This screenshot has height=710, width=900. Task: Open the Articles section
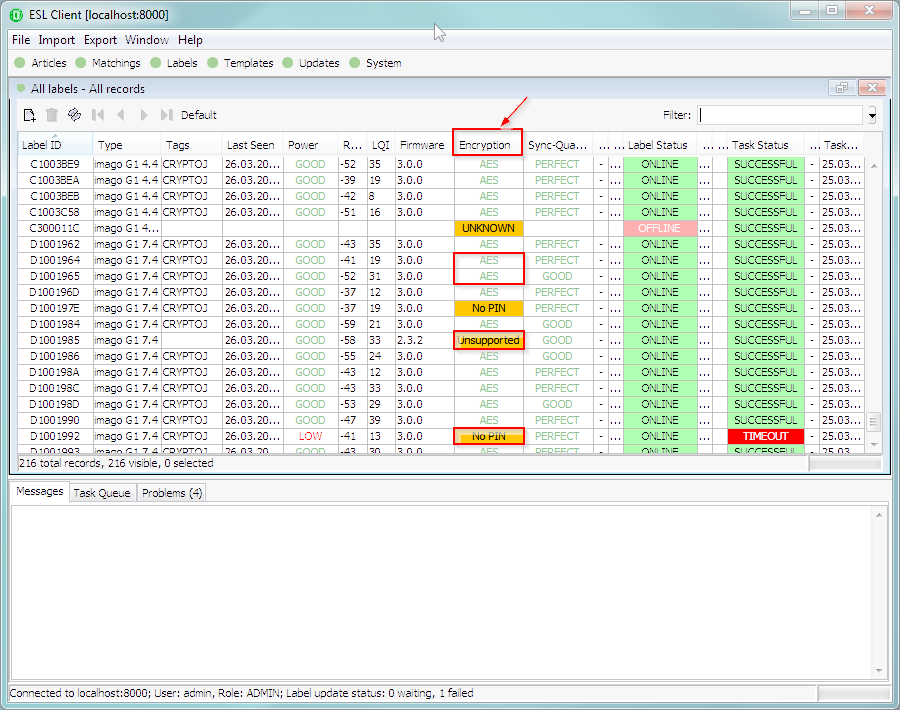pyautogui.click(x=41, y=63)
